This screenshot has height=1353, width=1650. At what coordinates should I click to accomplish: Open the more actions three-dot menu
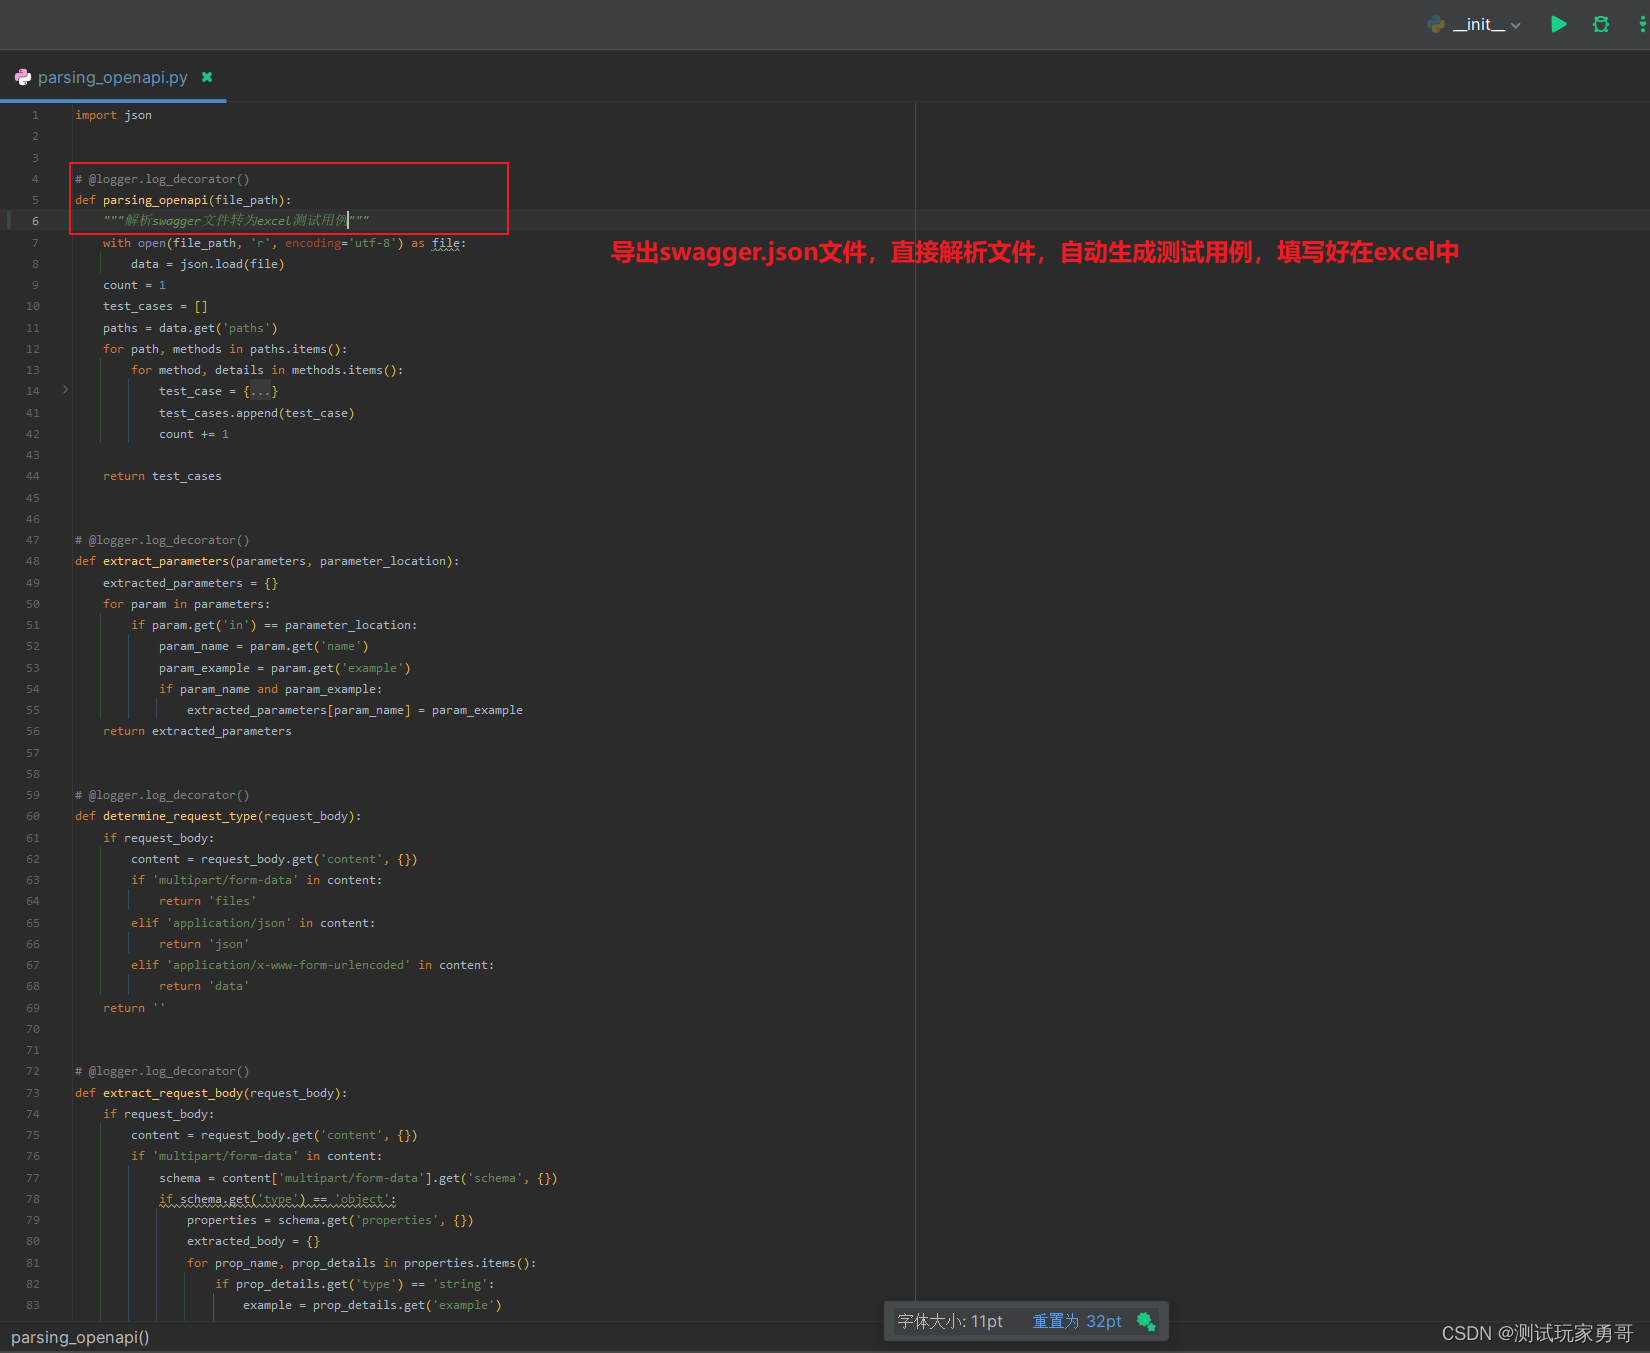[x=1643, y=24]
